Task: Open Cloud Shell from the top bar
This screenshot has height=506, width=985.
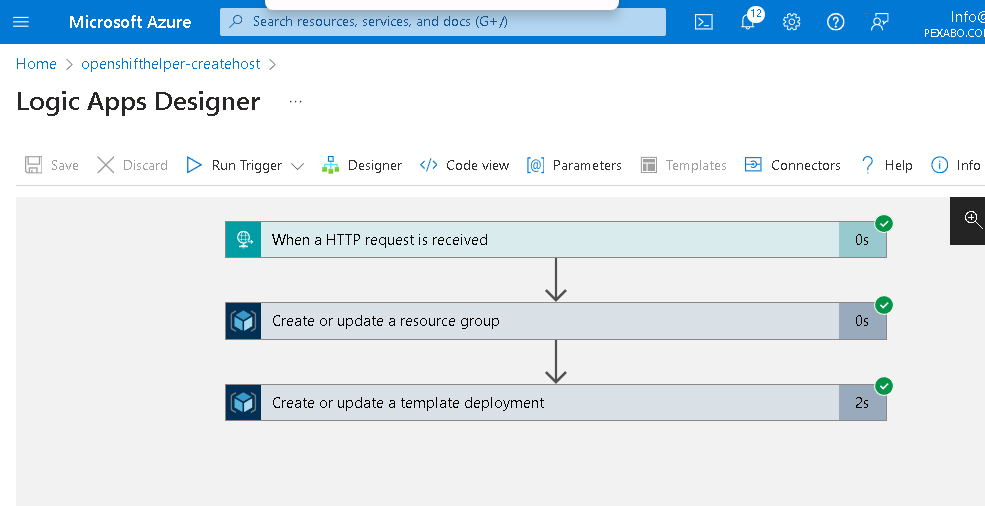Action: pyautogui.click(x=704, y=22)
